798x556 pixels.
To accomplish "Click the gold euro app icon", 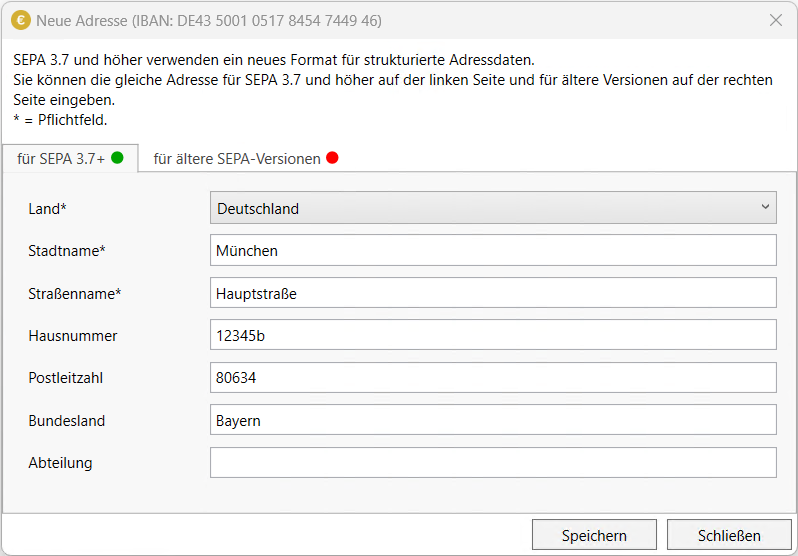I will pos(21,20).
